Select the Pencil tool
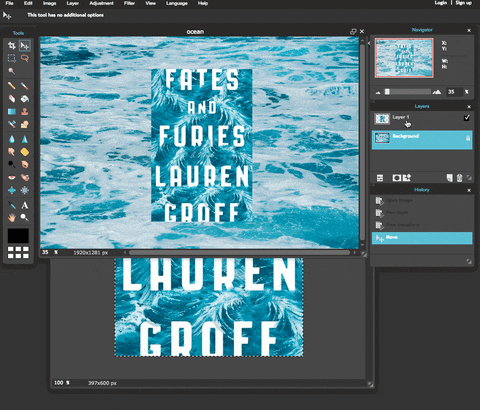 (12, 86)
